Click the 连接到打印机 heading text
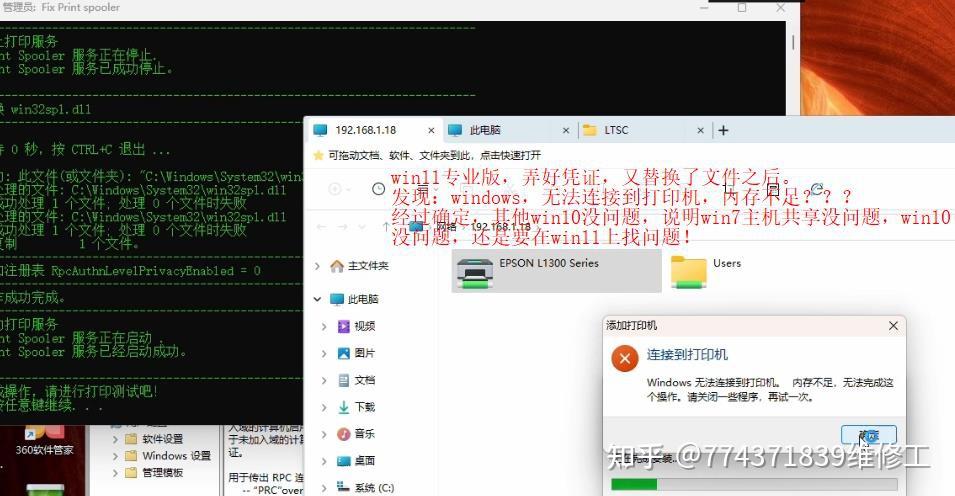Screen dimensions: 955x496 [x=687, y=355]
